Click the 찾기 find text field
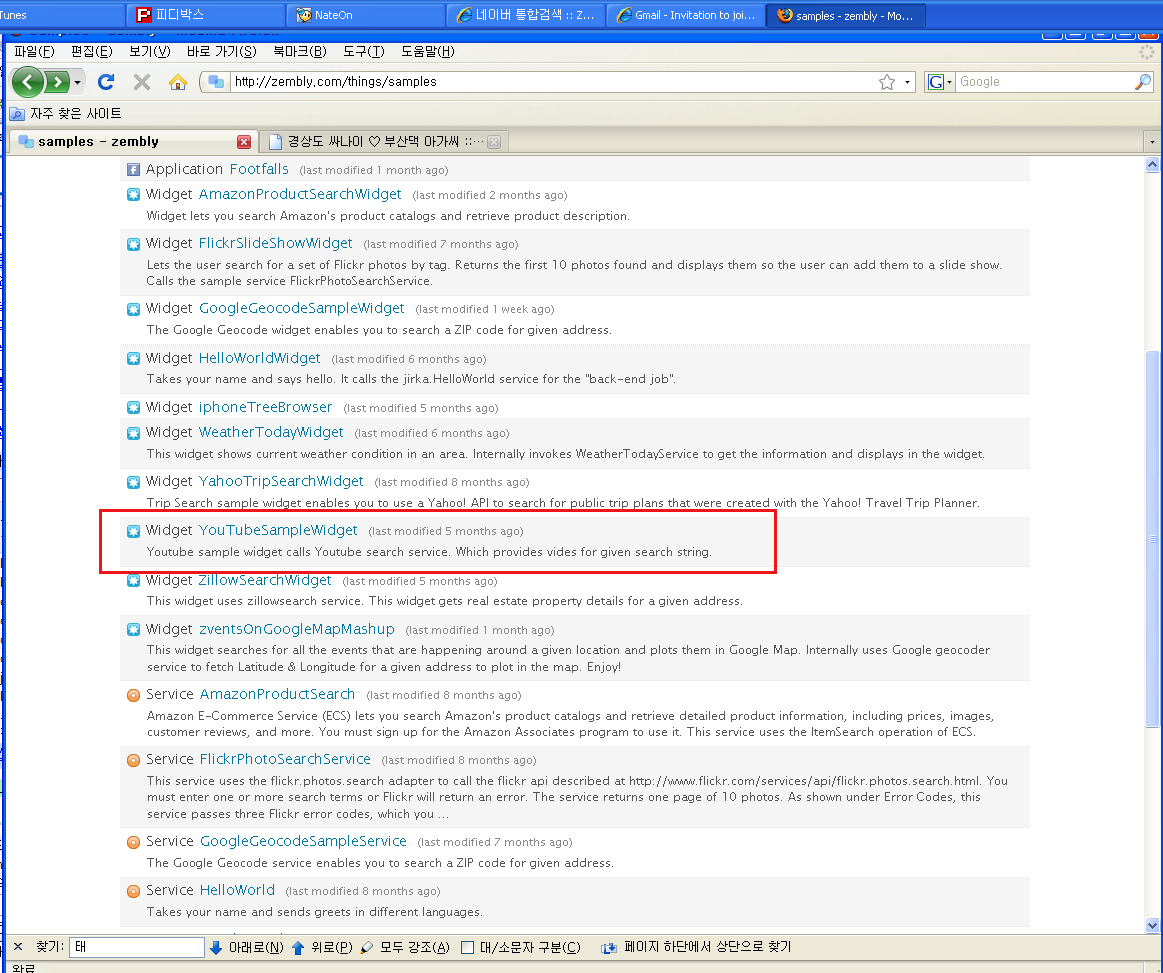The image size is (1163, 973). [136, 947]
